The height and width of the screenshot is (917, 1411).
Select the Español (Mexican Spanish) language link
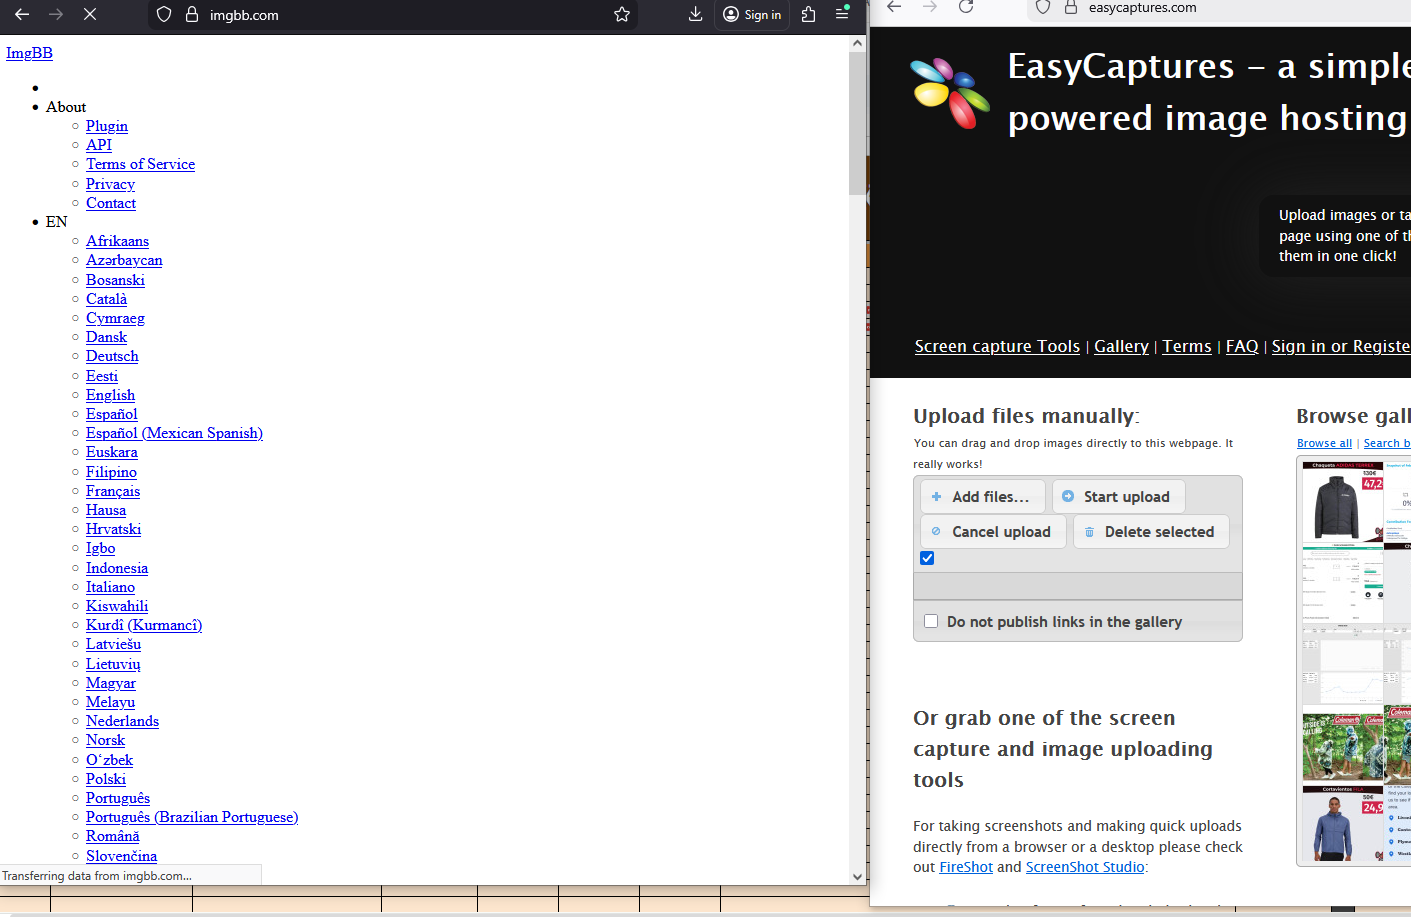(174, 433)
